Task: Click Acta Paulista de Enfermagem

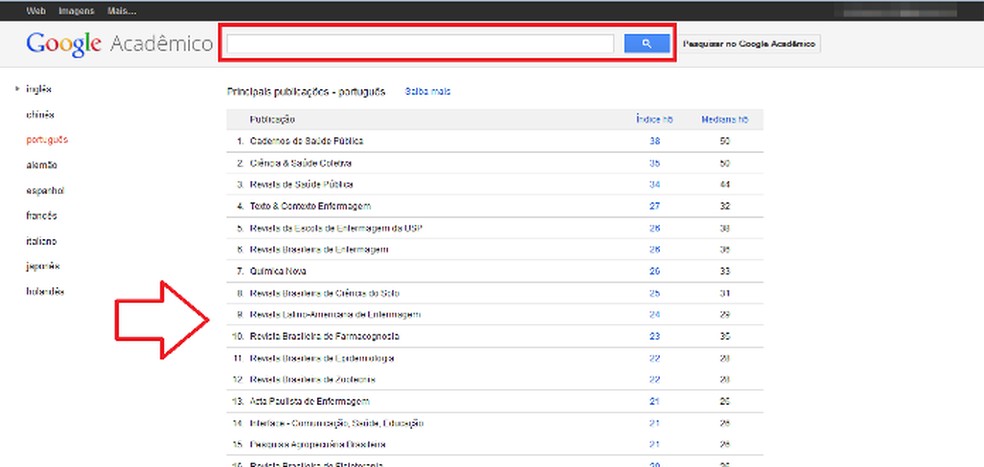Action: pyautogui.click(x=309, y=401)
